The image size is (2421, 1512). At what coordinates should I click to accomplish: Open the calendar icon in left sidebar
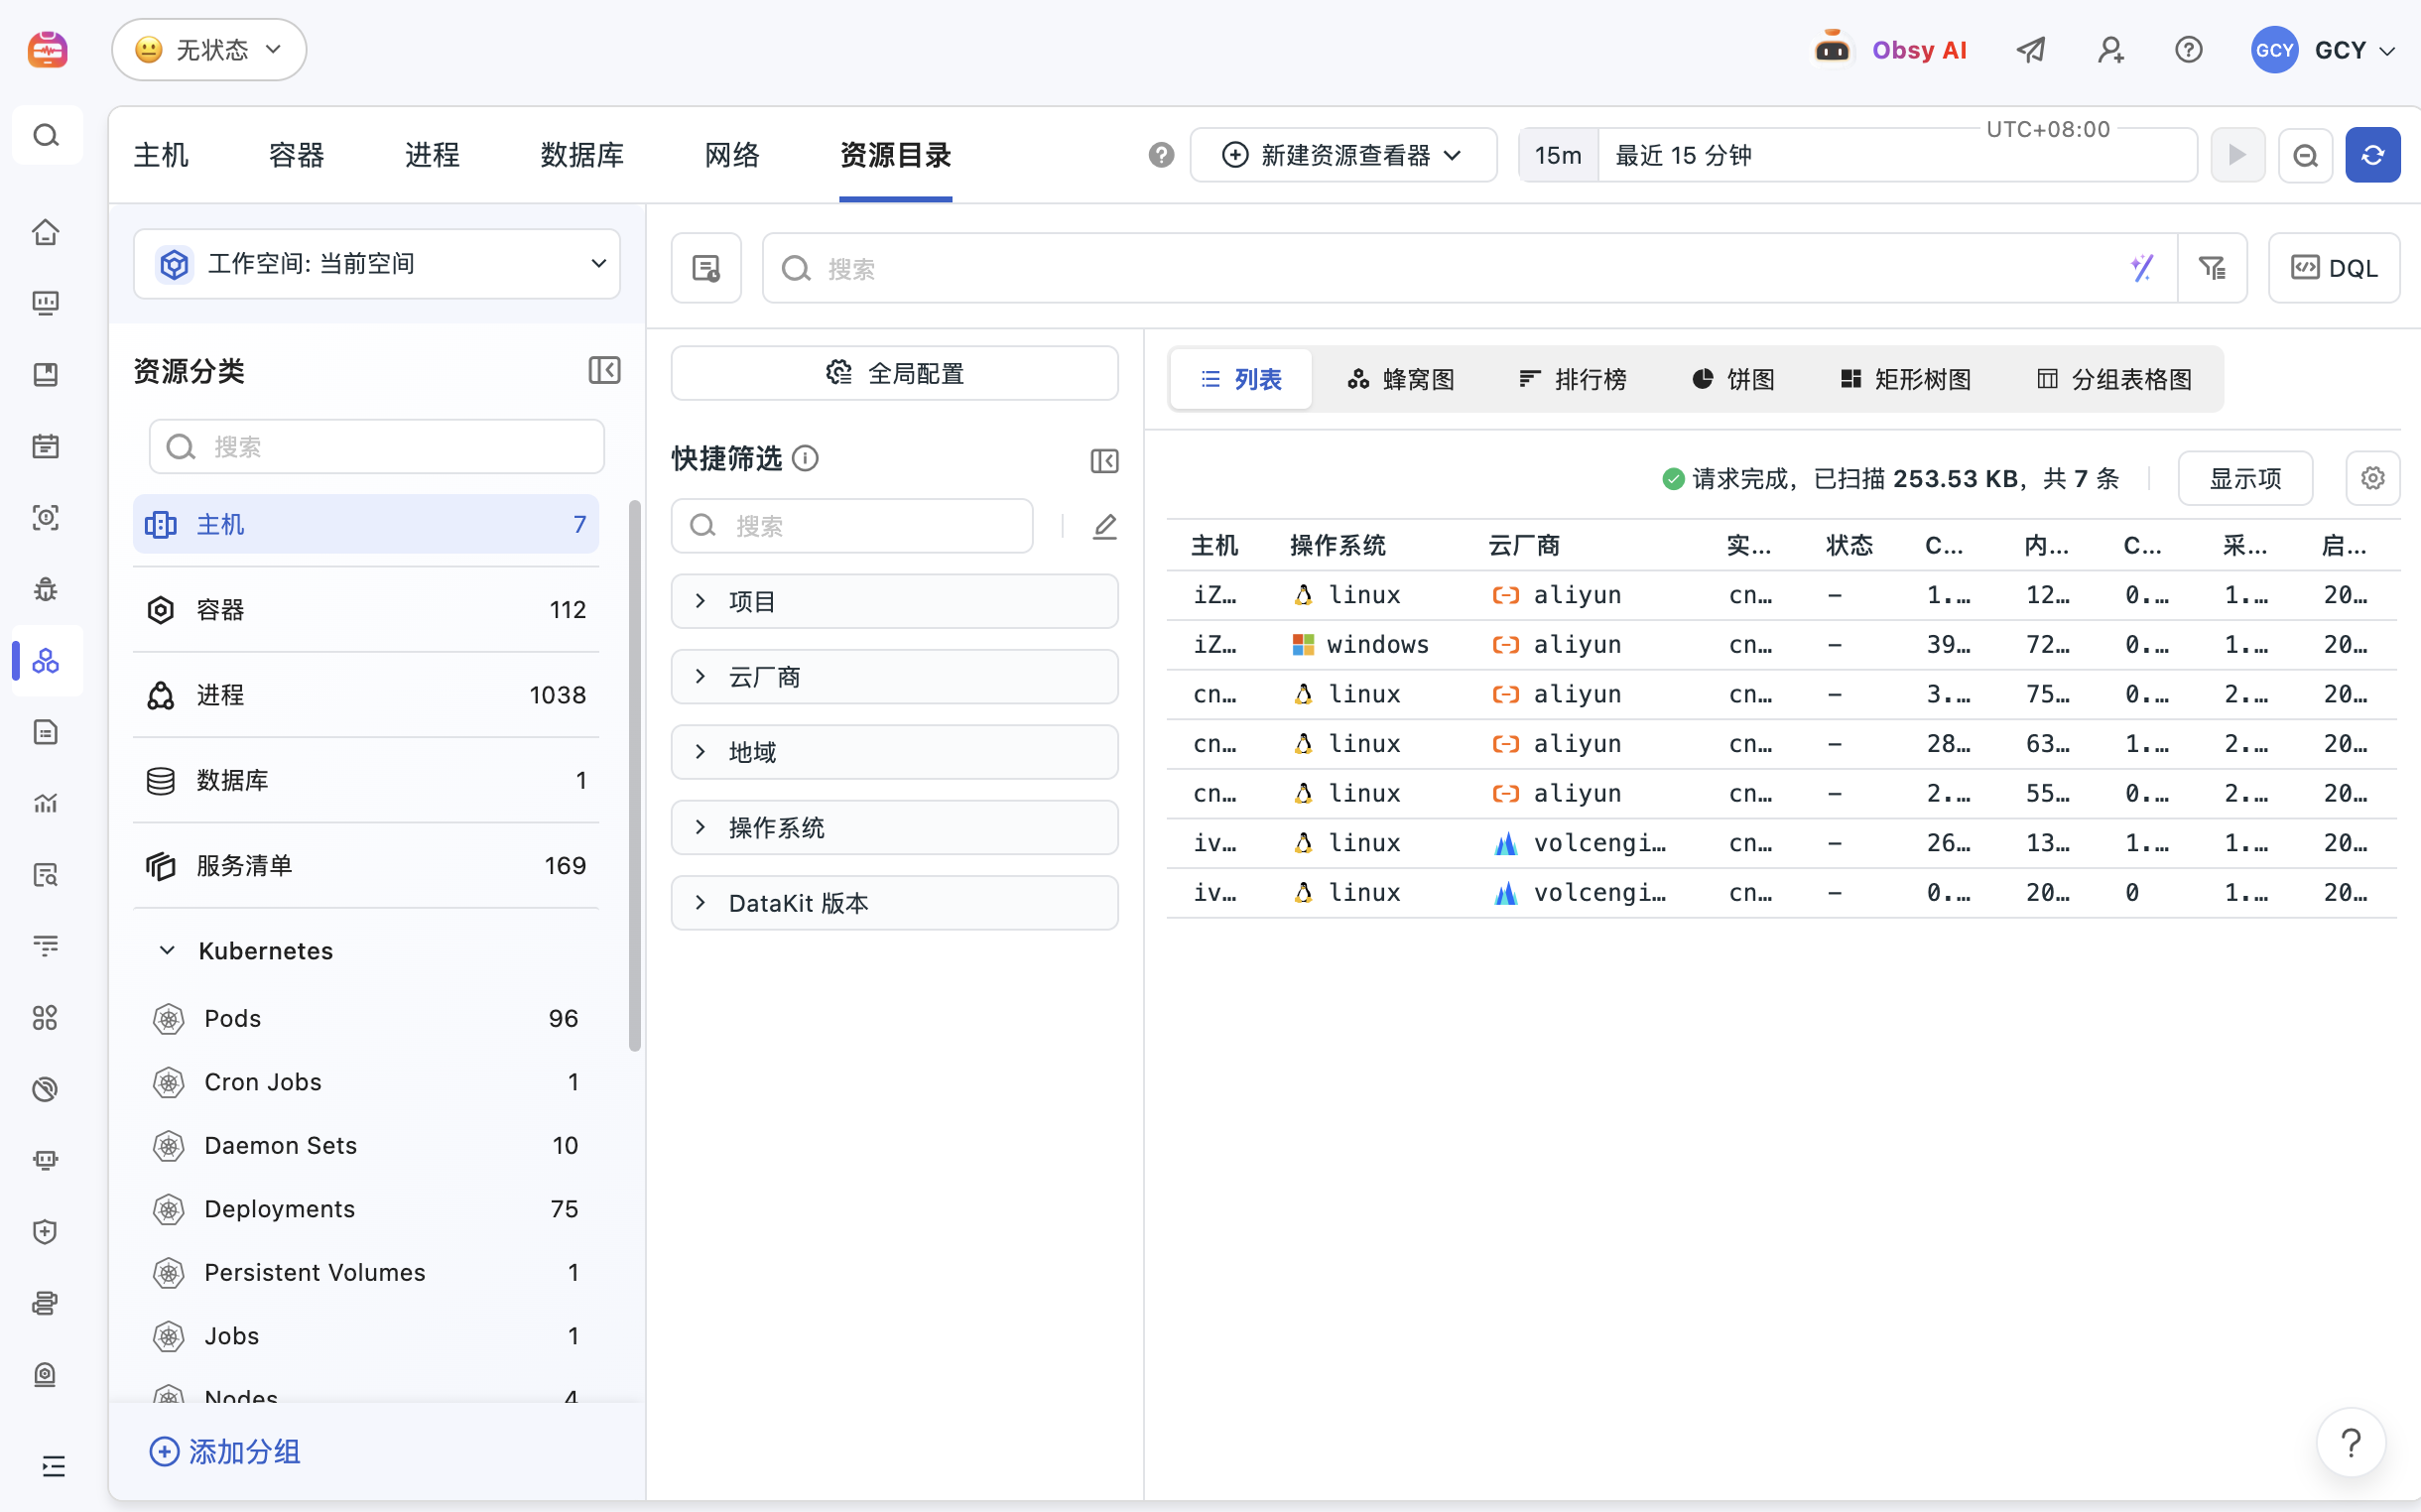[x=46, y=446]
